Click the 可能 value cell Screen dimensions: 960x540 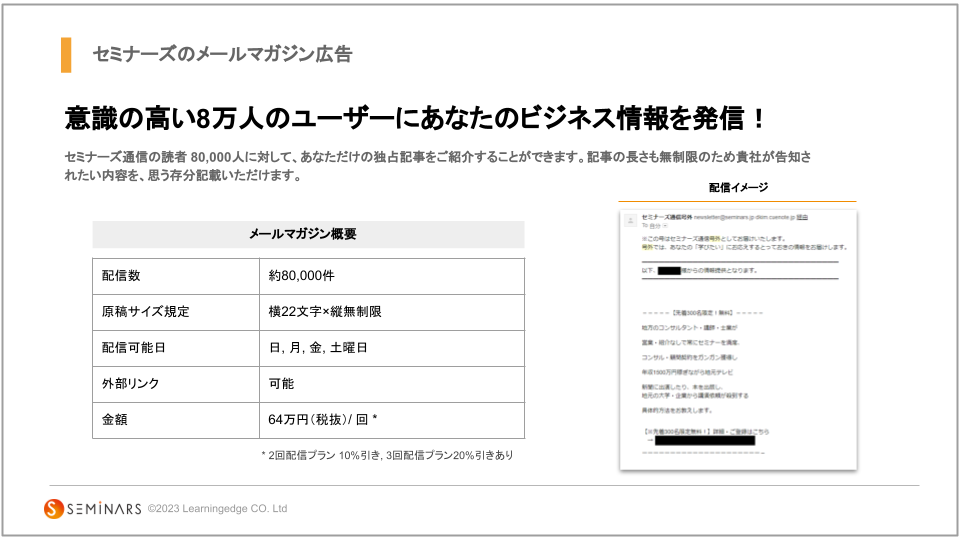point(392,384)
